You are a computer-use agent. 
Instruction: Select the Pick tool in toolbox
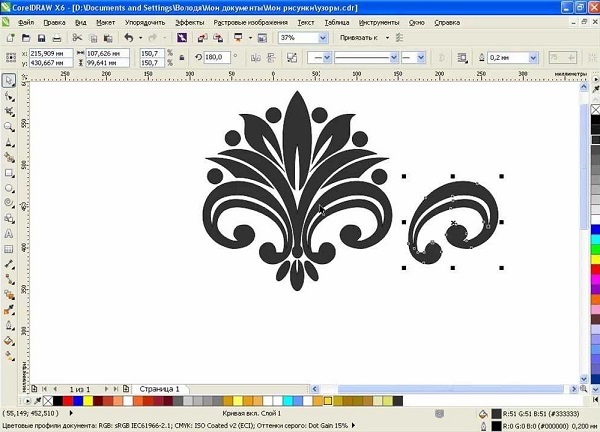click(x=9, y=80)
